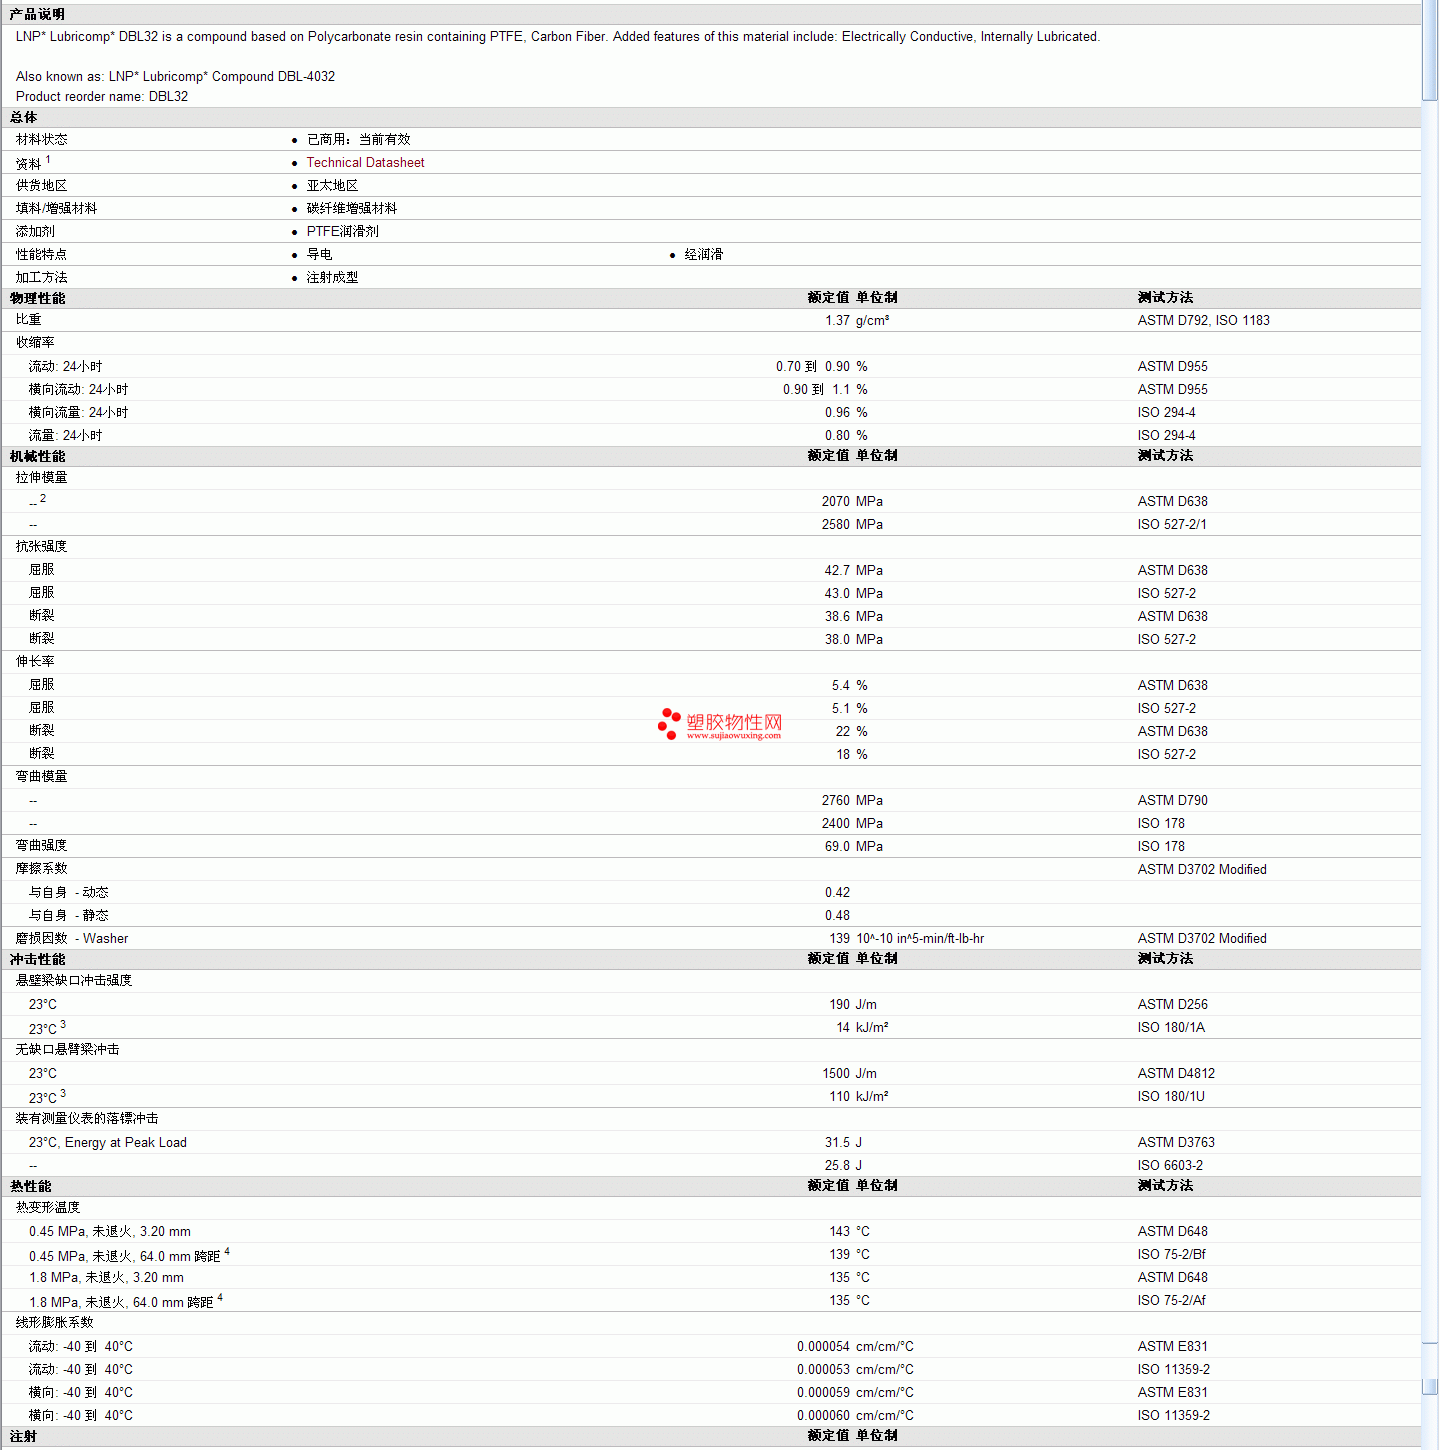The width and height of the screenshot is (1440, 1450).
Task: Select the line 'Also known as: LNP* Lubricomp* Compound DBL-4032'
Action: coord(175,76)
